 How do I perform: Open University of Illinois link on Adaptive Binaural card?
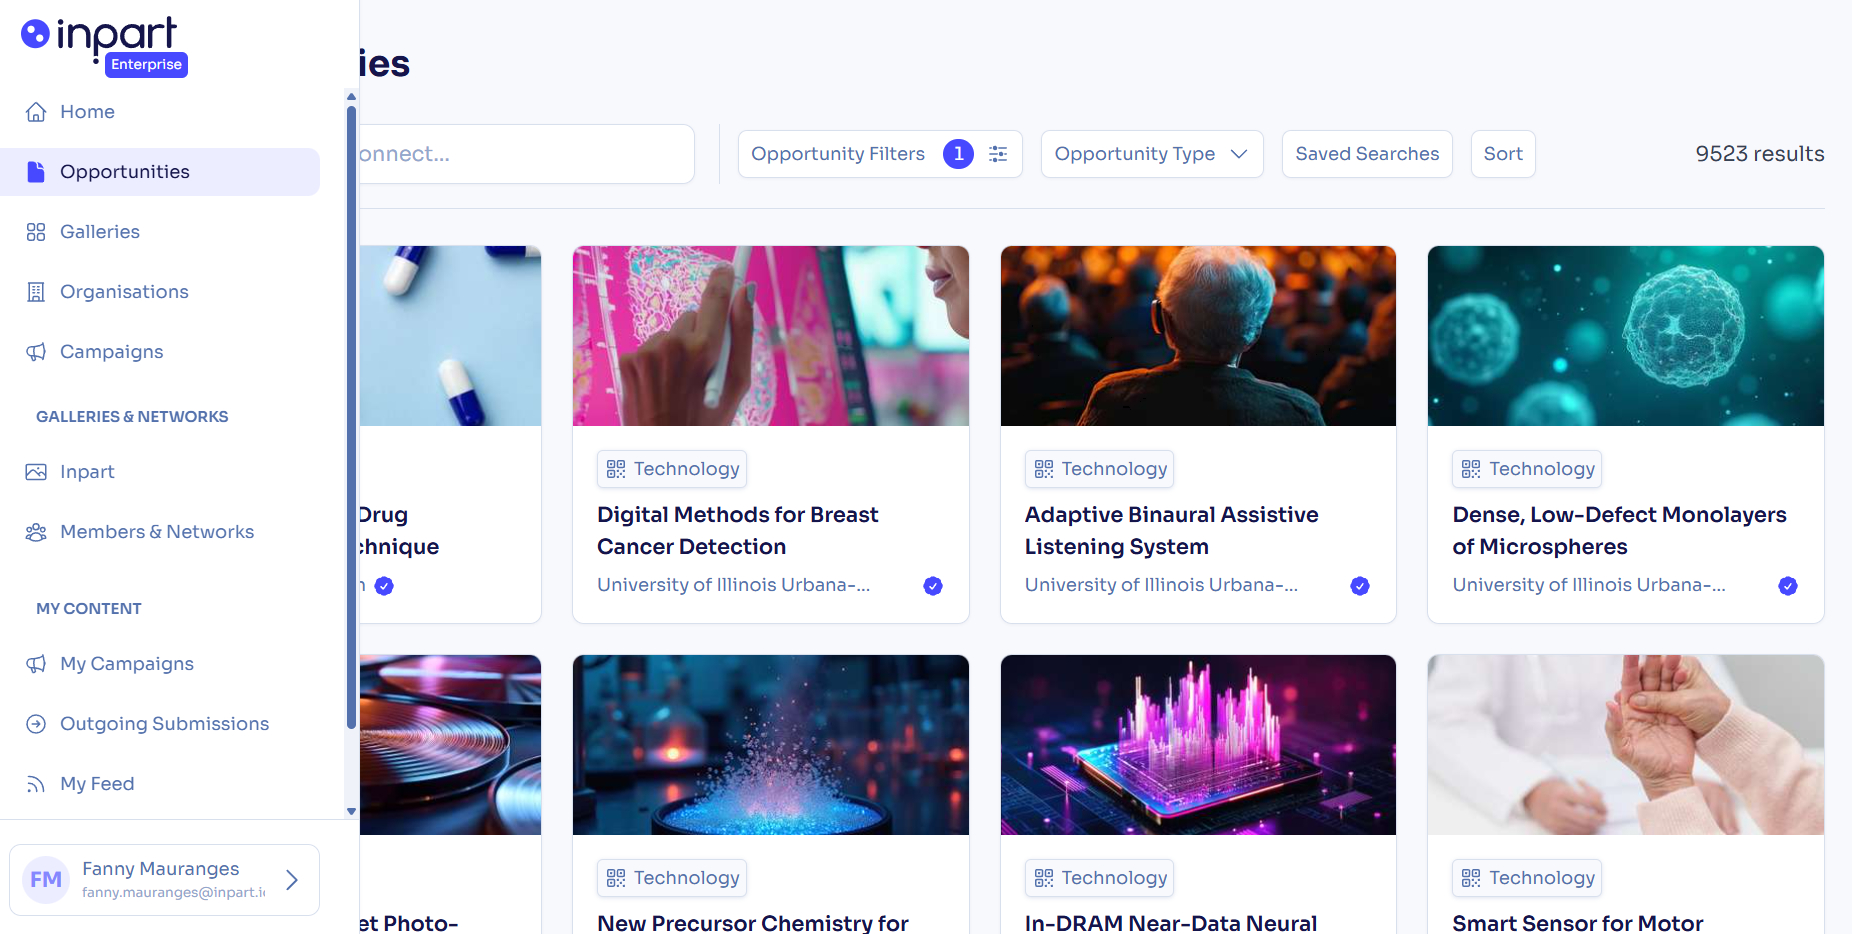click(1161, 585)
